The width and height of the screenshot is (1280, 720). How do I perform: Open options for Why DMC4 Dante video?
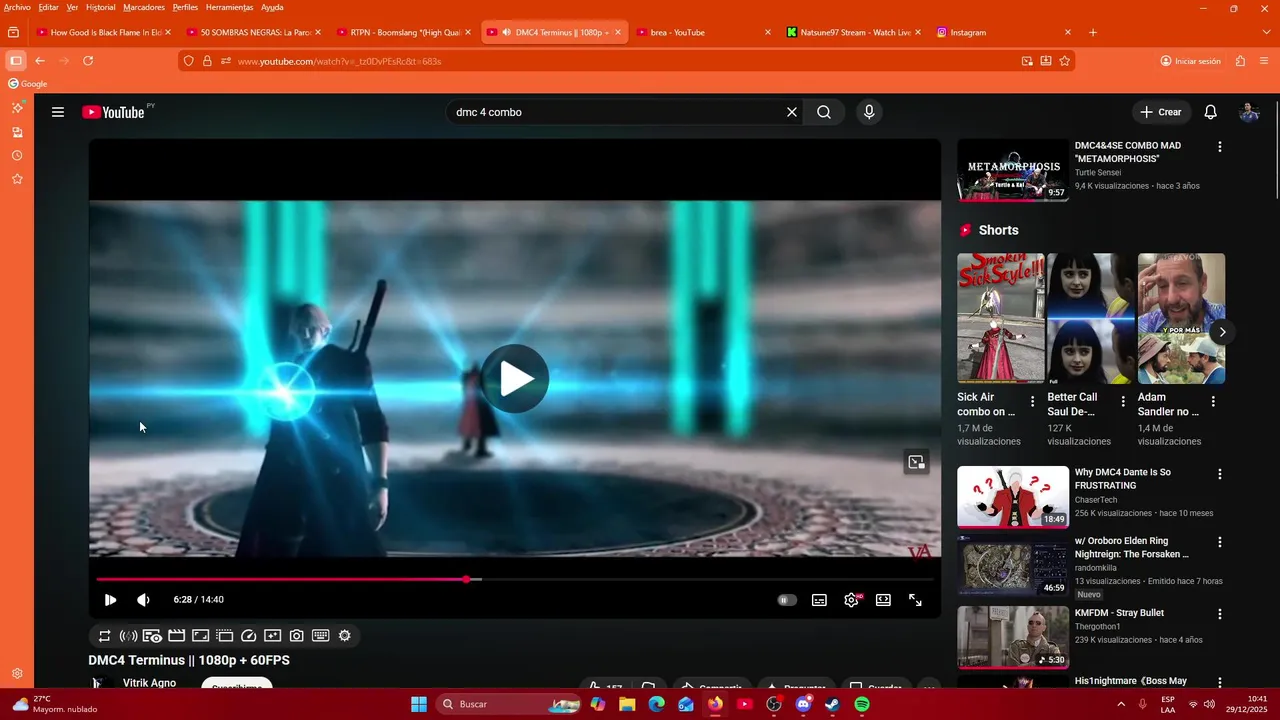[x=1219, y=473]
